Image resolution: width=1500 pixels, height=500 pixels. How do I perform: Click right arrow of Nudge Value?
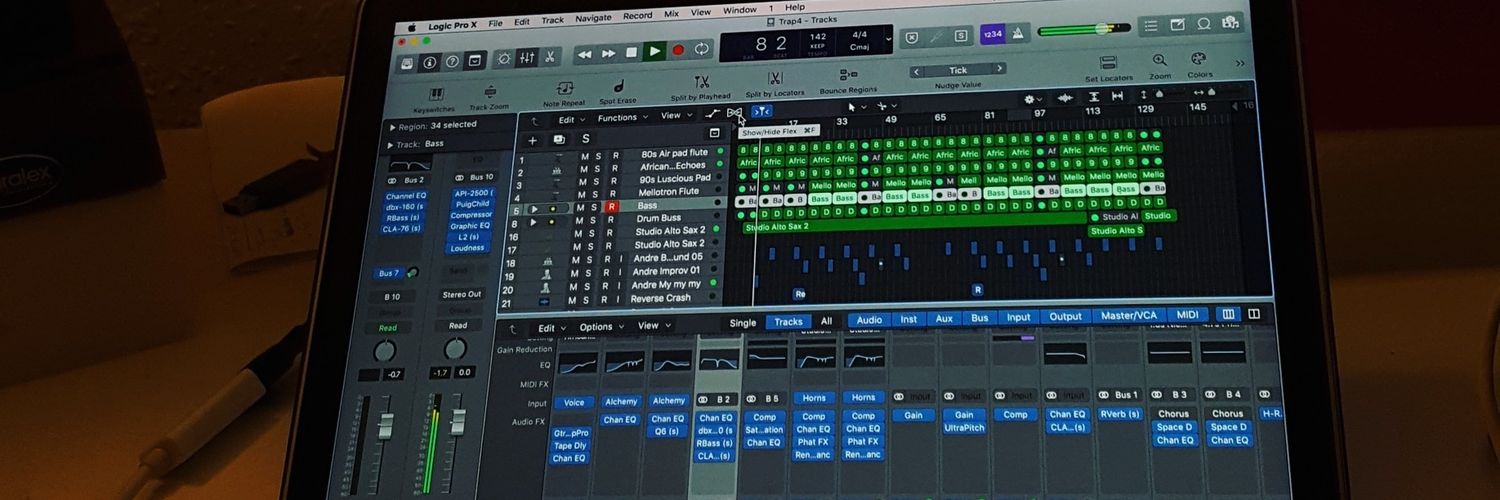click(998, 69)
